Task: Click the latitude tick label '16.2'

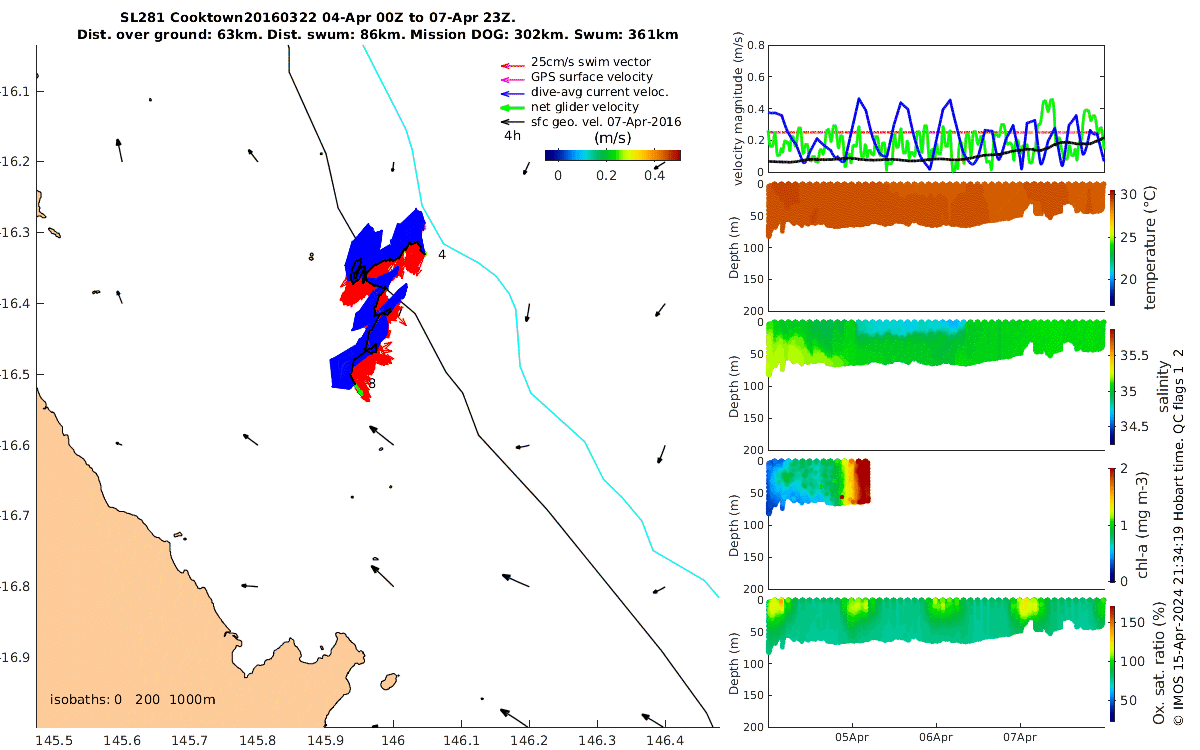Action: click(15, 162)
